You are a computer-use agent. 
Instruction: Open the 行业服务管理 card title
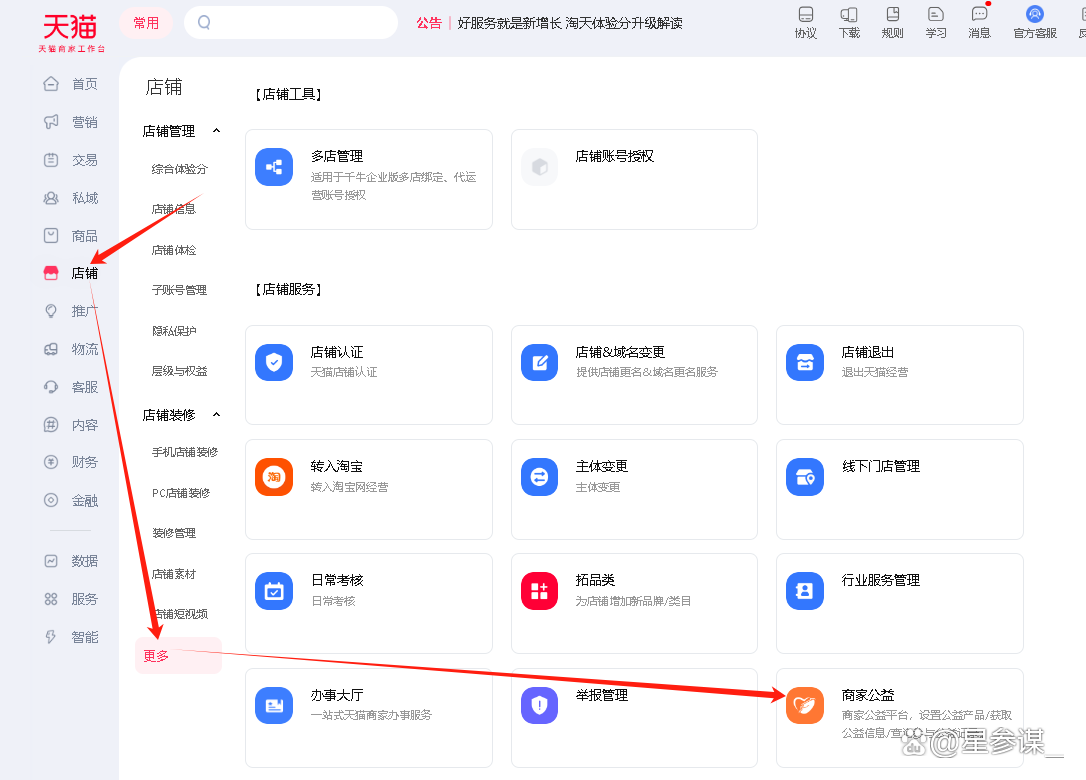point(880,580)
